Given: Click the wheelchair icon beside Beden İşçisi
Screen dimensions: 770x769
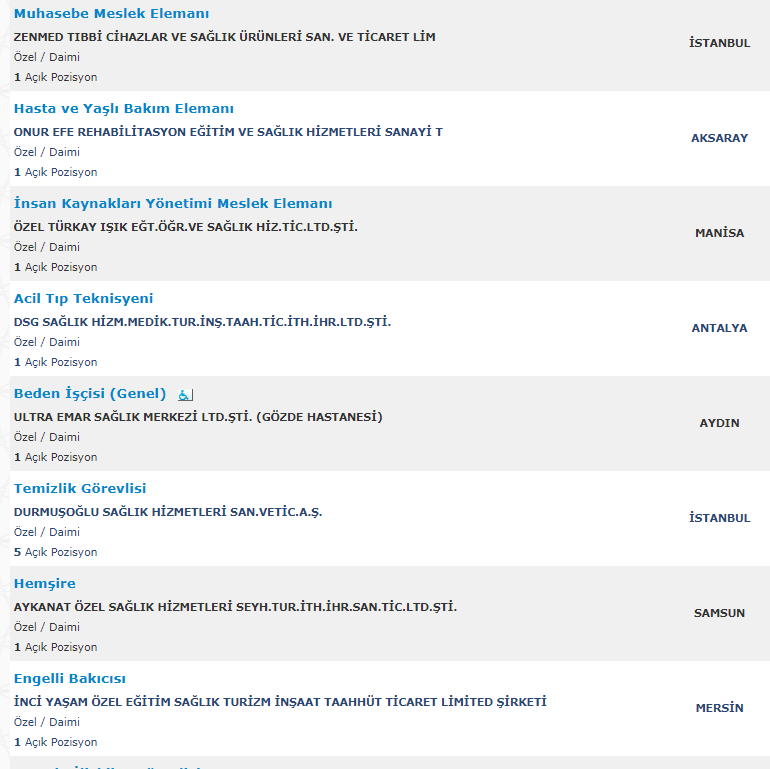Looking at the screenshot, I should pos(186,395).
